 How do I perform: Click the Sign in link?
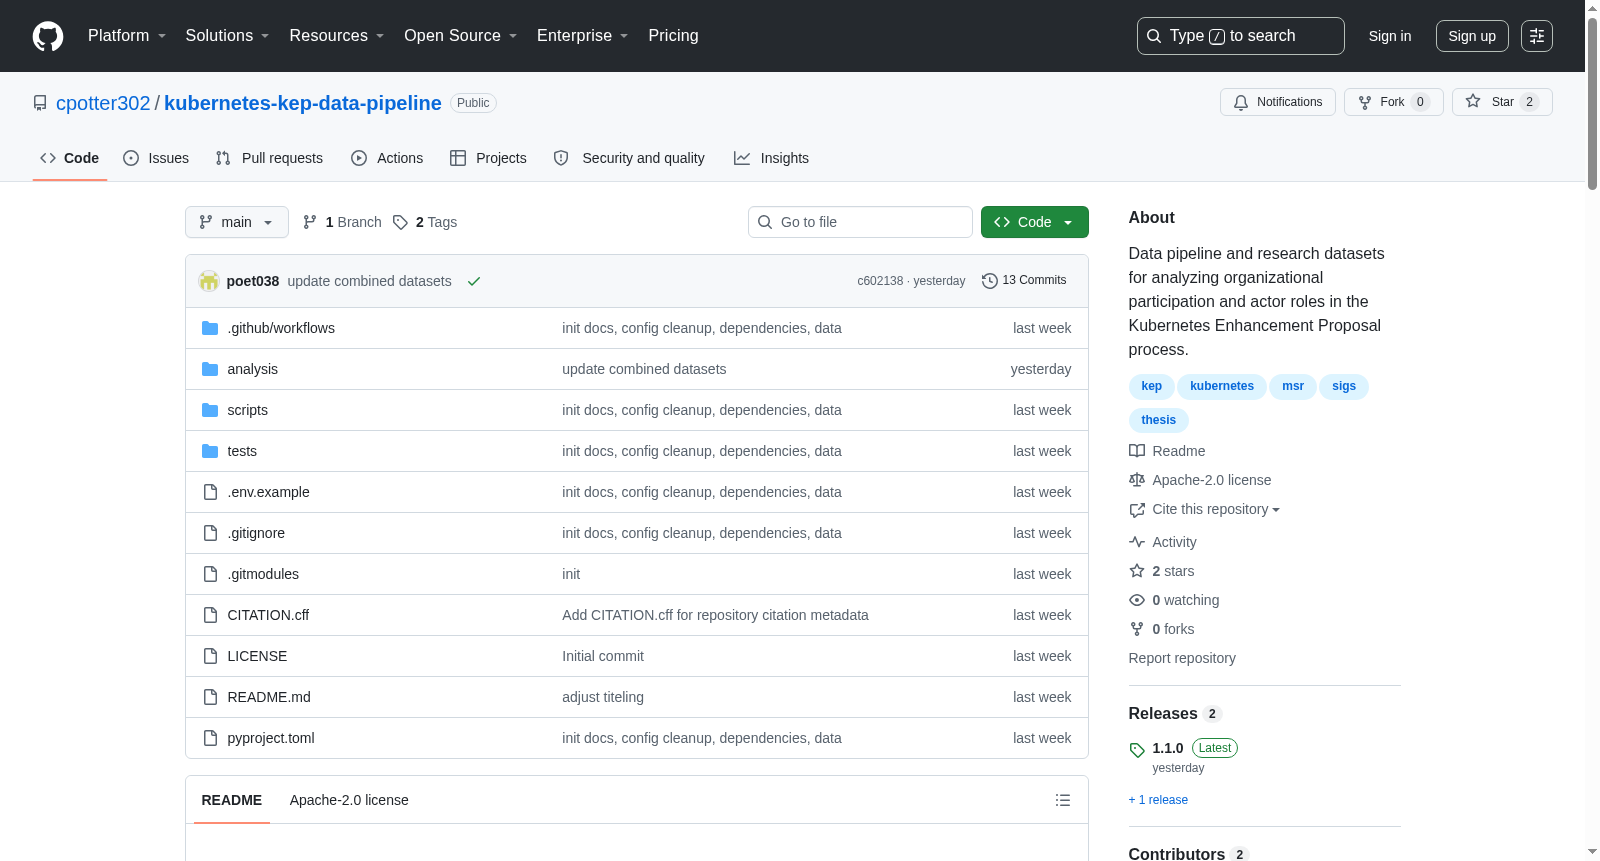(1390, 36)
